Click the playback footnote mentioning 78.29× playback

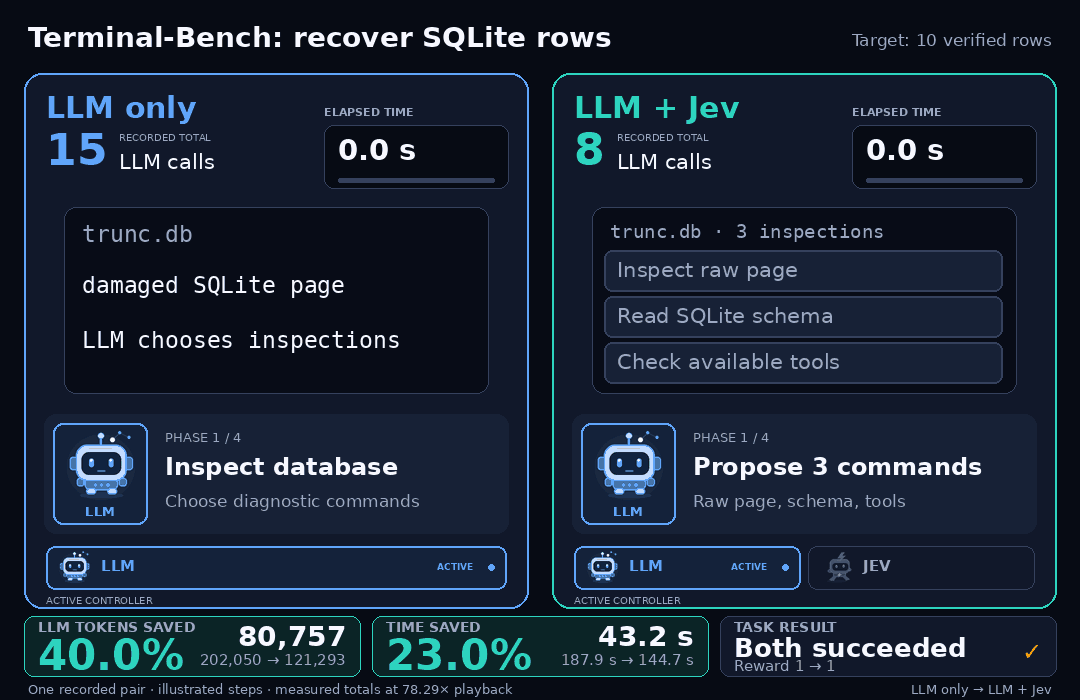[270, 690]
